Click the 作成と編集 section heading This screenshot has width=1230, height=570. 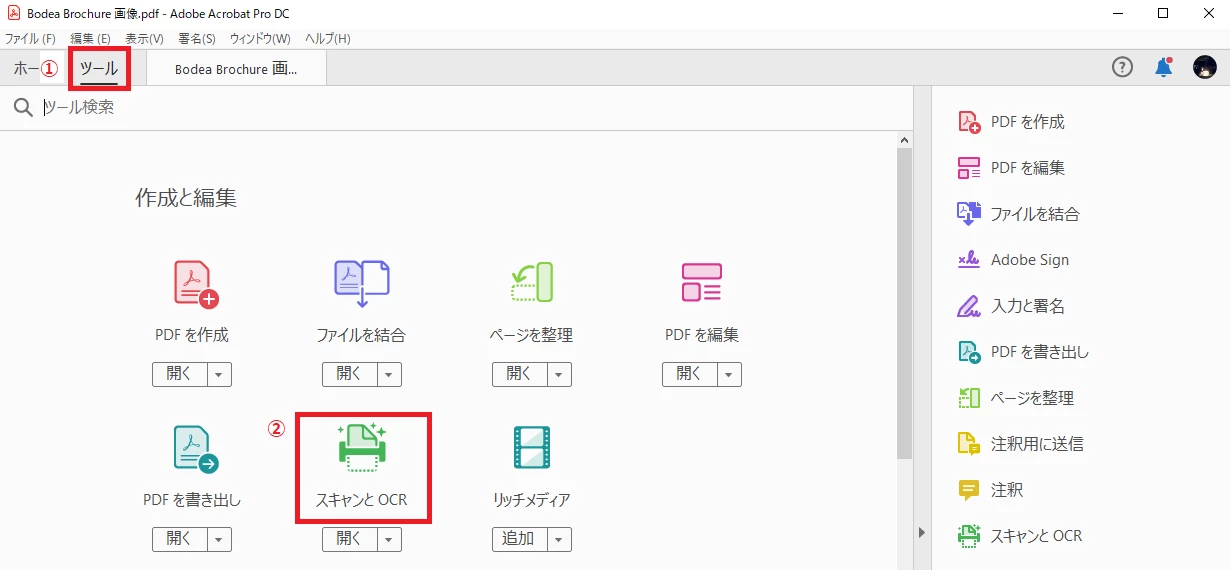[186, 198]
